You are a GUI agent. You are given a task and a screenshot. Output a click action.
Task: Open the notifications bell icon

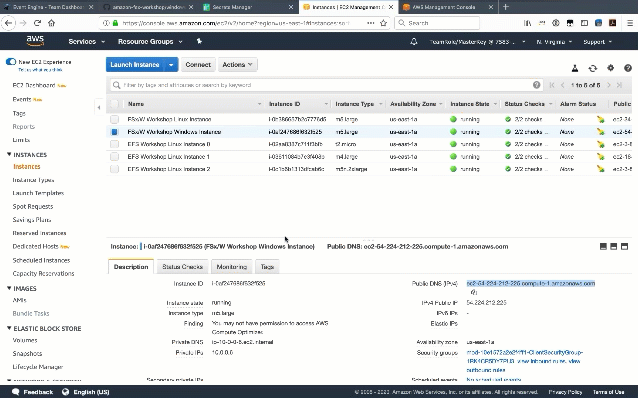point(414,42)
